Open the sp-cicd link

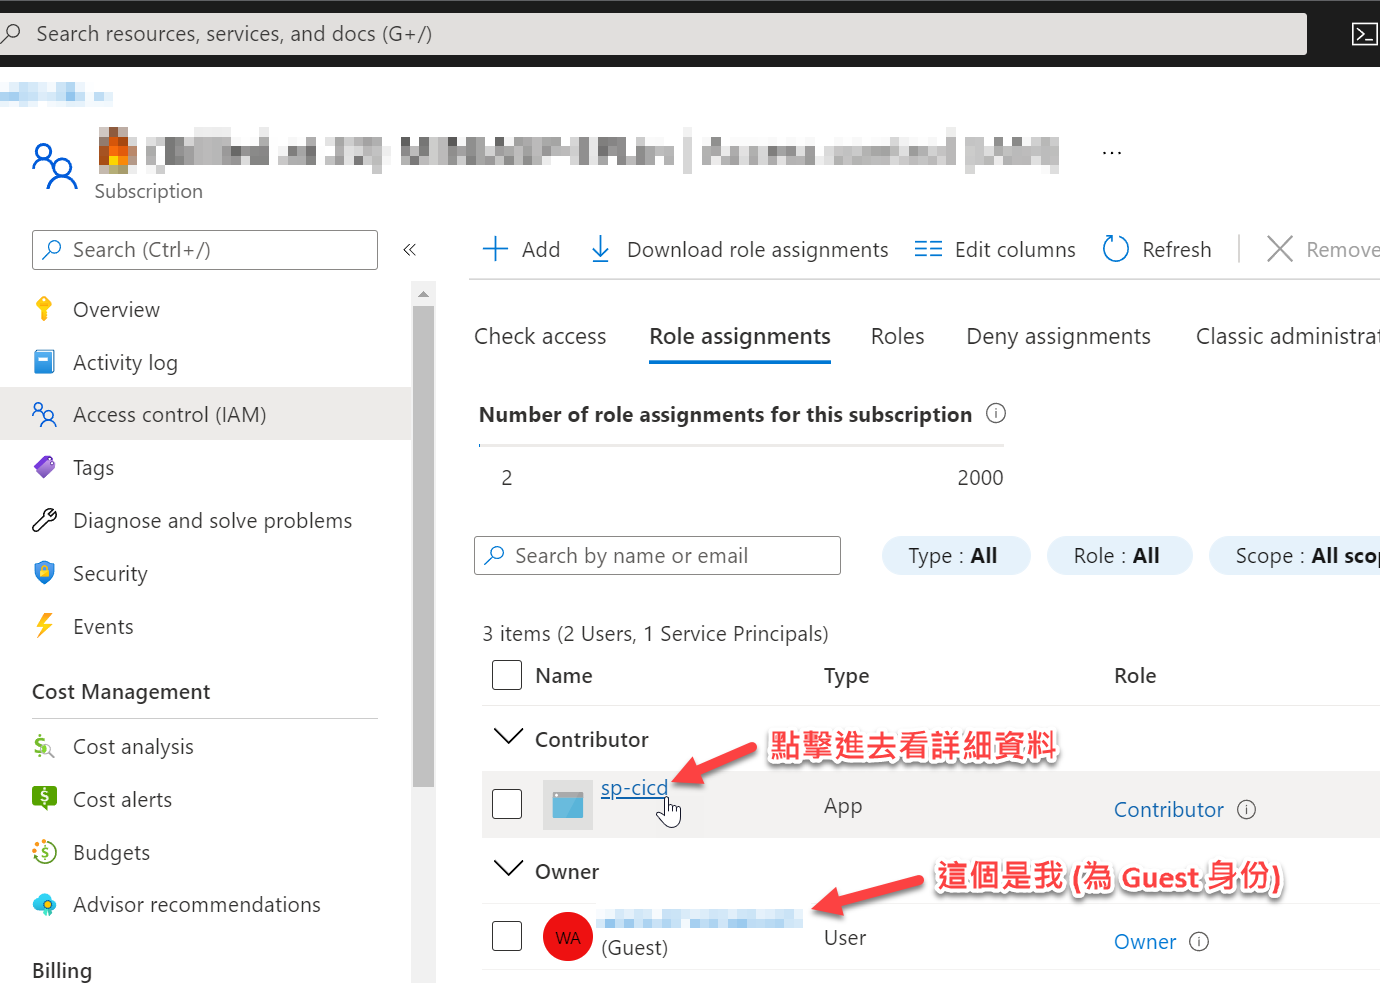(634, 788)
